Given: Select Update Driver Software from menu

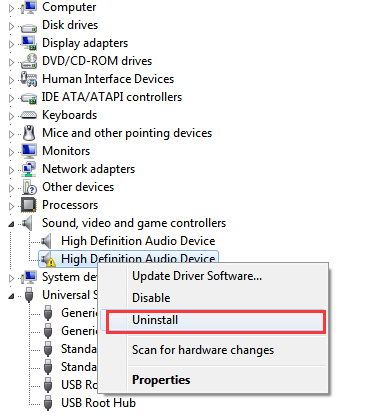Looking at the screenshot, I should tap(197, 276).
